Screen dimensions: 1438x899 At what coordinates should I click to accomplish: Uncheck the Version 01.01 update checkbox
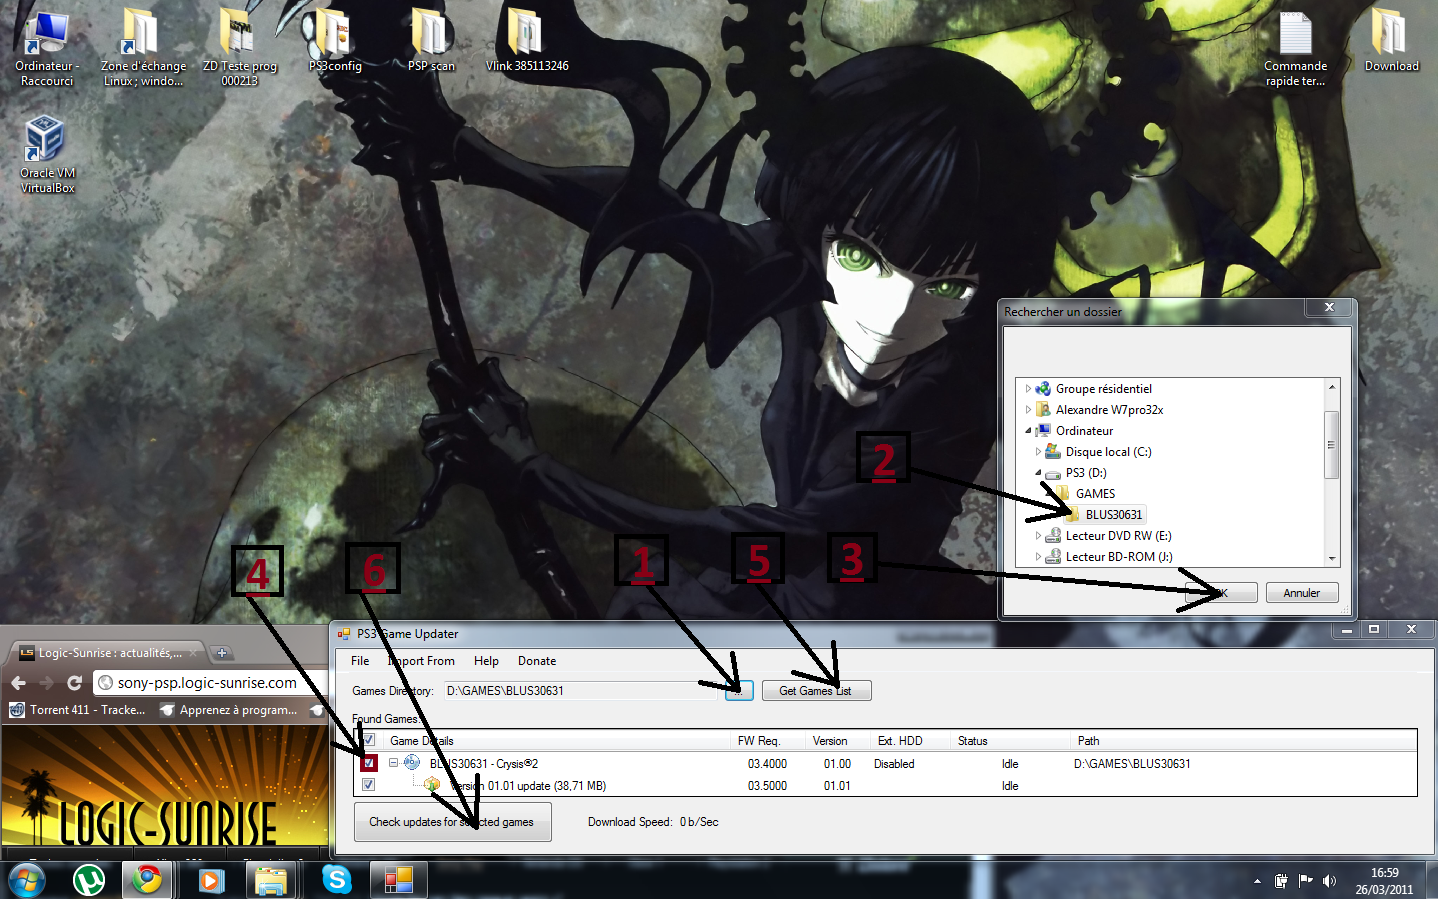(x=368, y=785)
